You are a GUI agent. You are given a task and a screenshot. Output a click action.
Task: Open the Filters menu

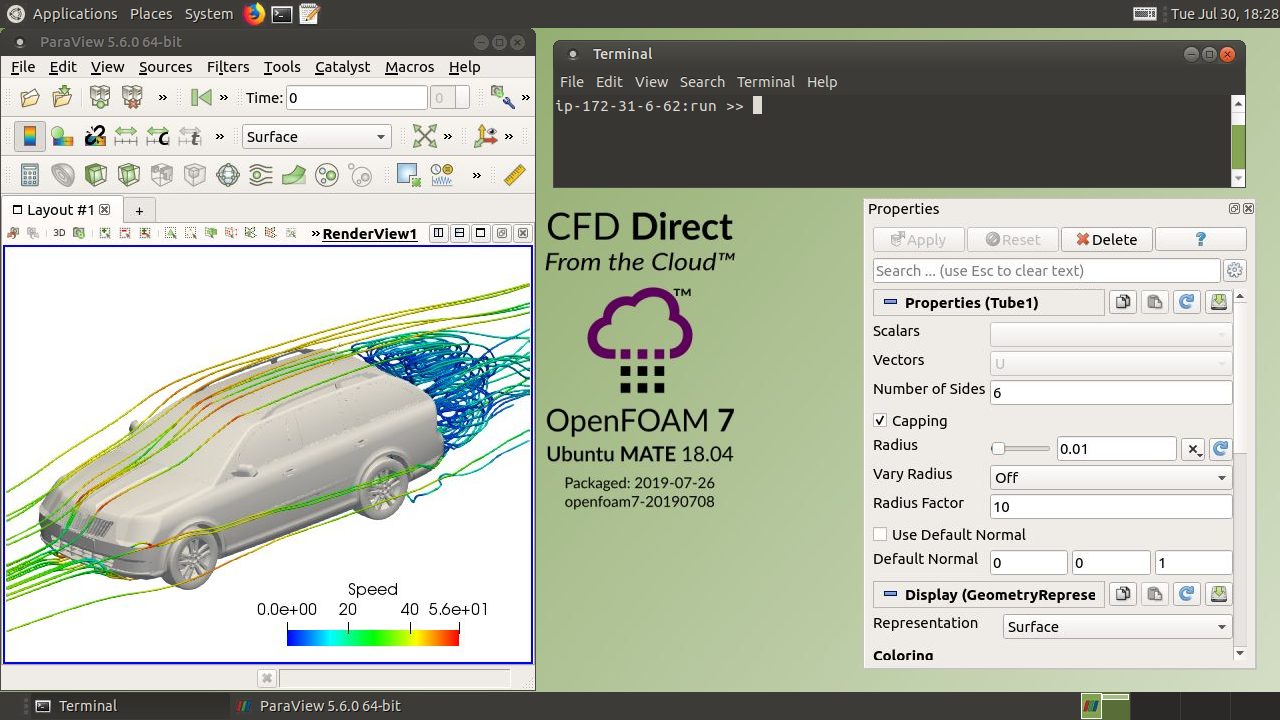click(228, 67)
